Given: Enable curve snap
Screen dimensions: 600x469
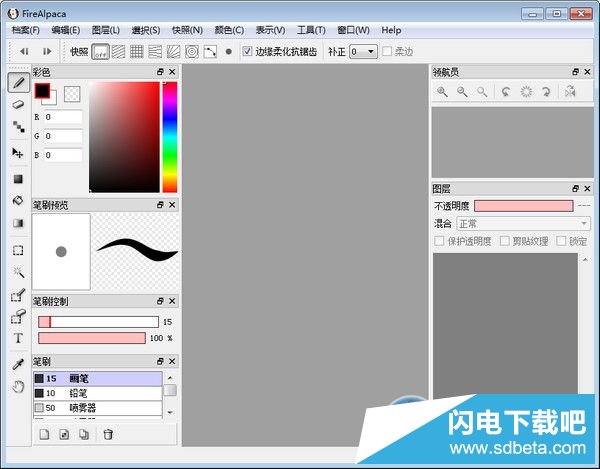Looking at the screenshot, I should pyautogui.click(x=210, y=52).
